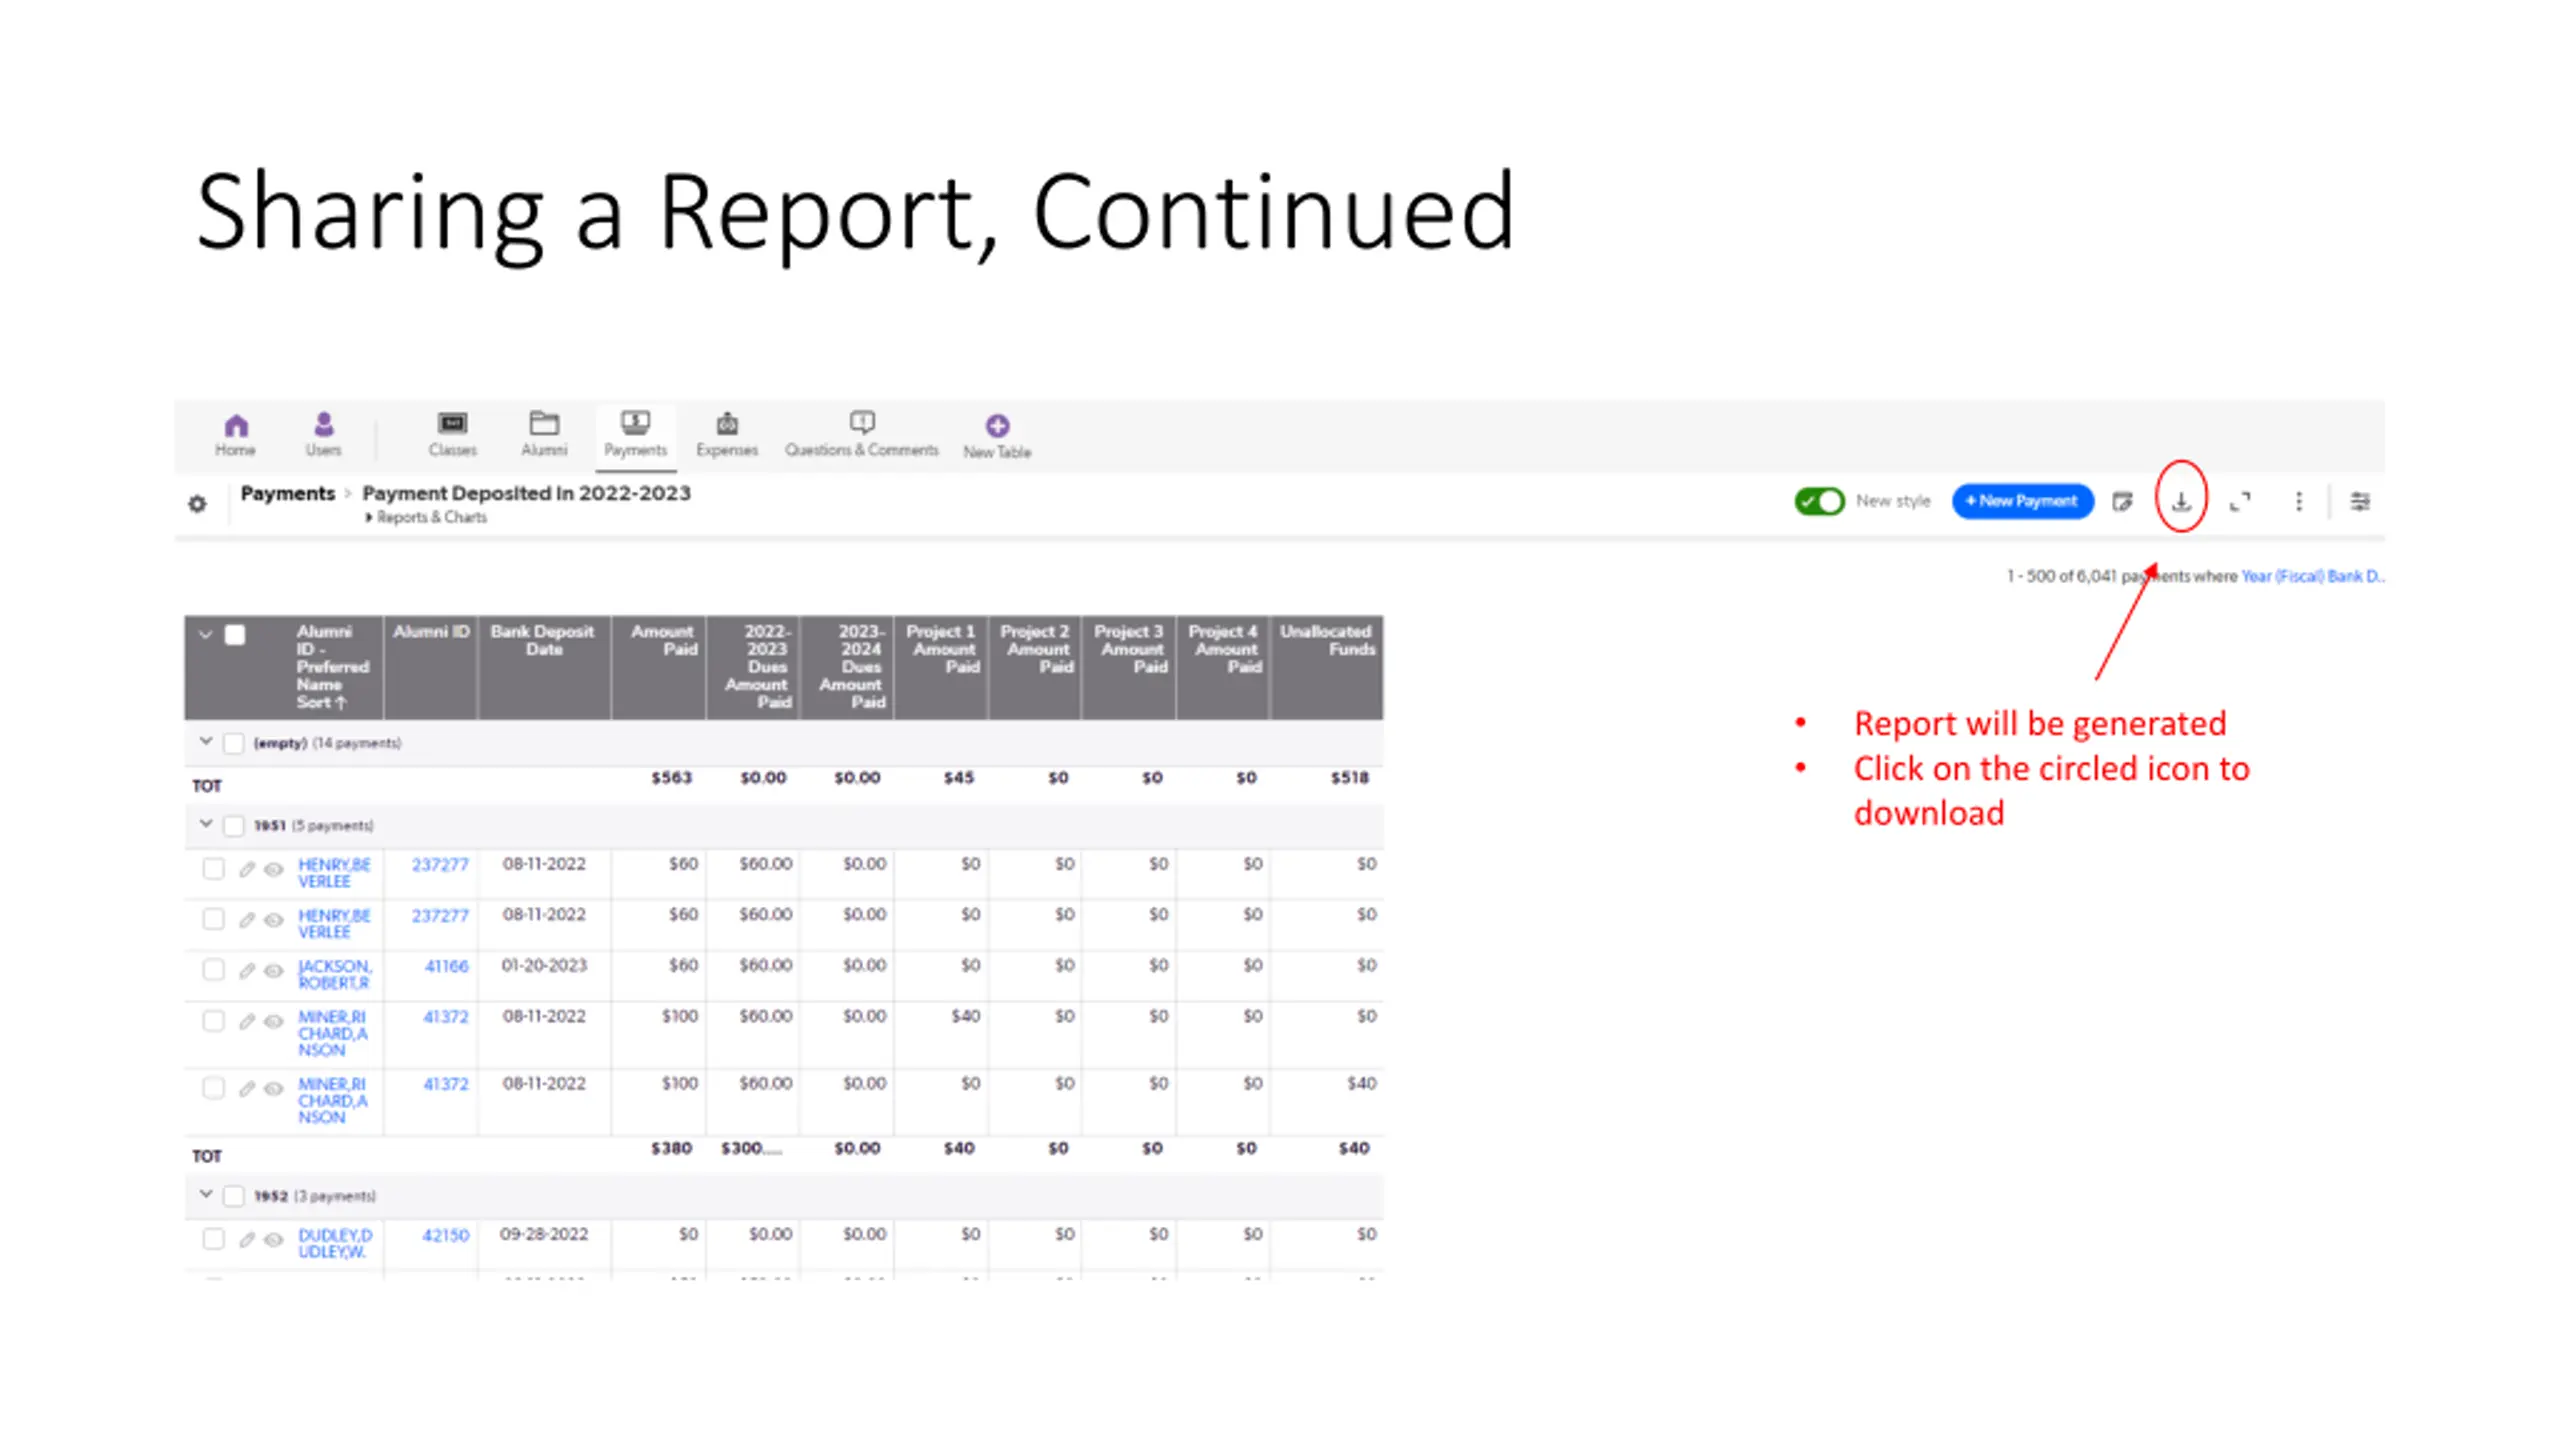Check the 1952 group checkbox

pos(234,1196)
